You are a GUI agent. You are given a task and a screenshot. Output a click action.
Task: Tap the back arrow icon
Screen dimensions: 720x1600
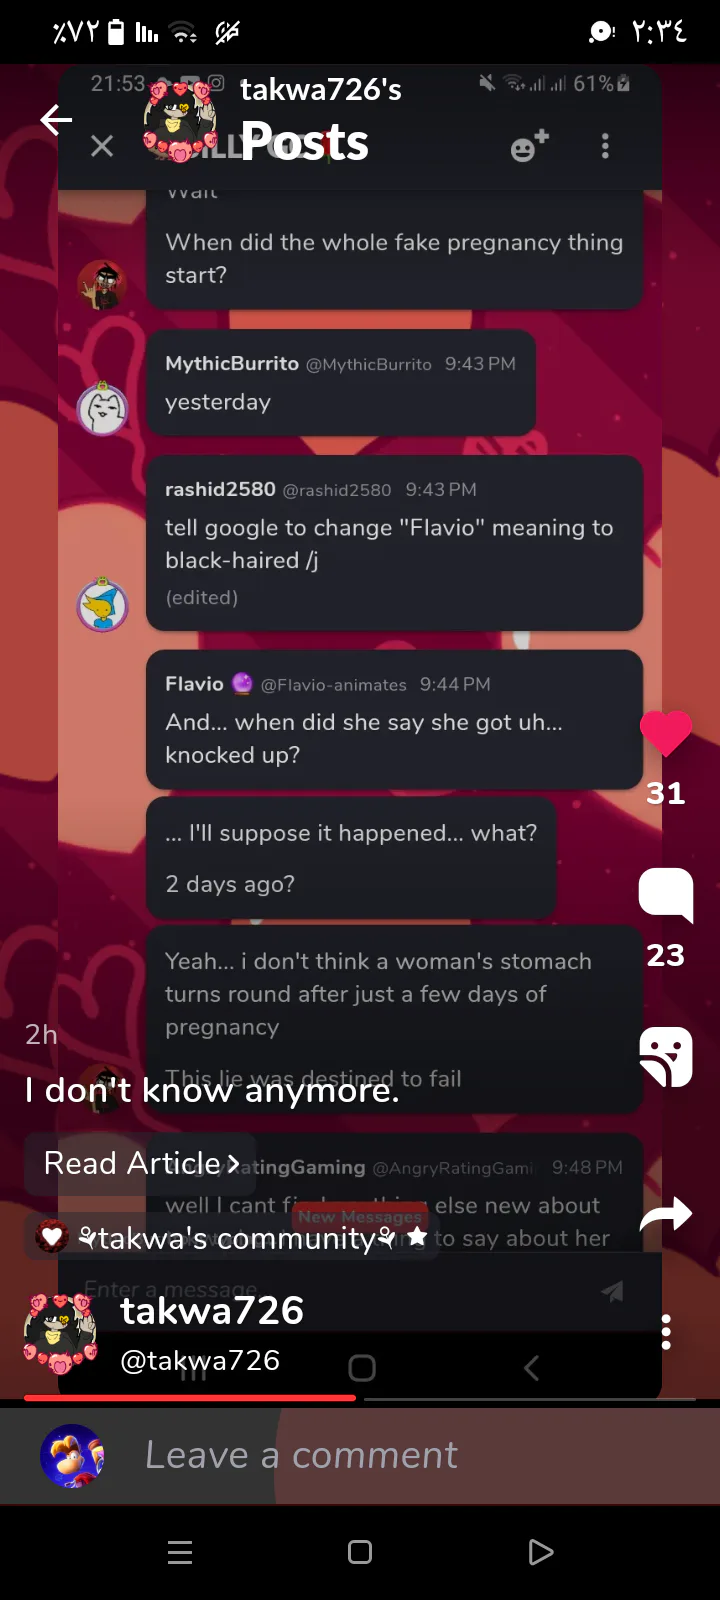pos(56,121)
